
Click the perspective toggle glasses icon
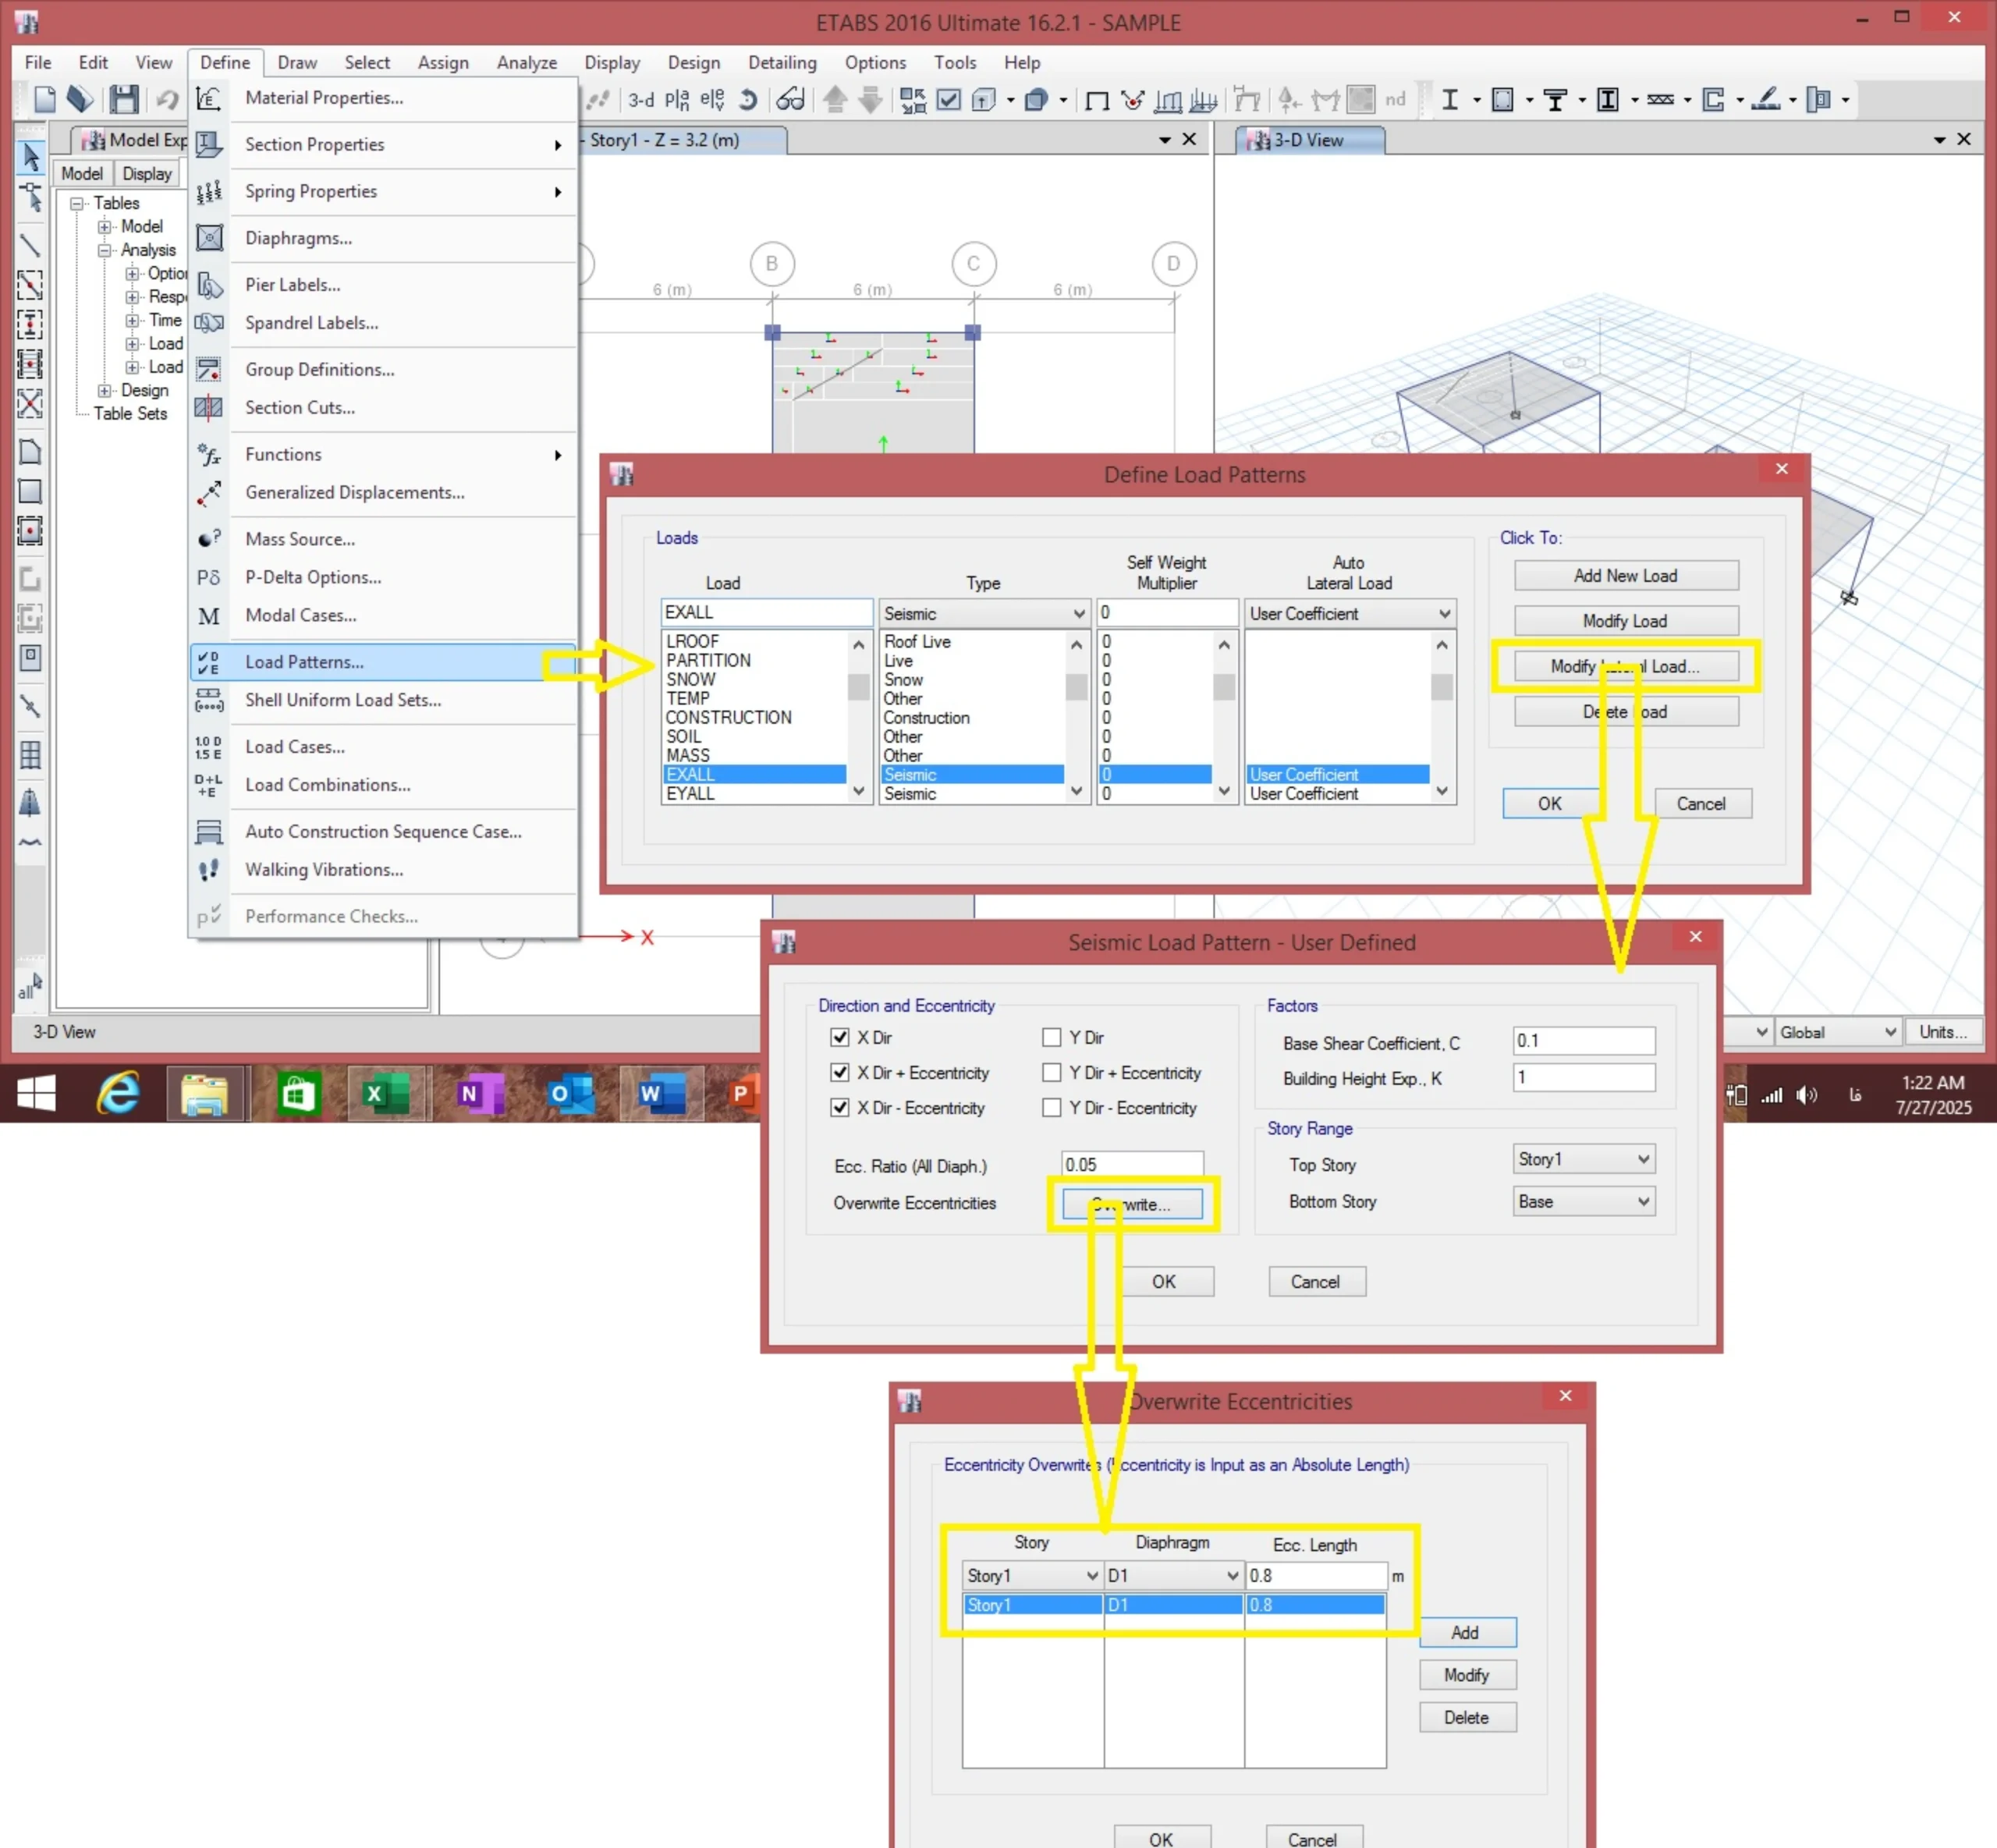(x=790, y=100)
